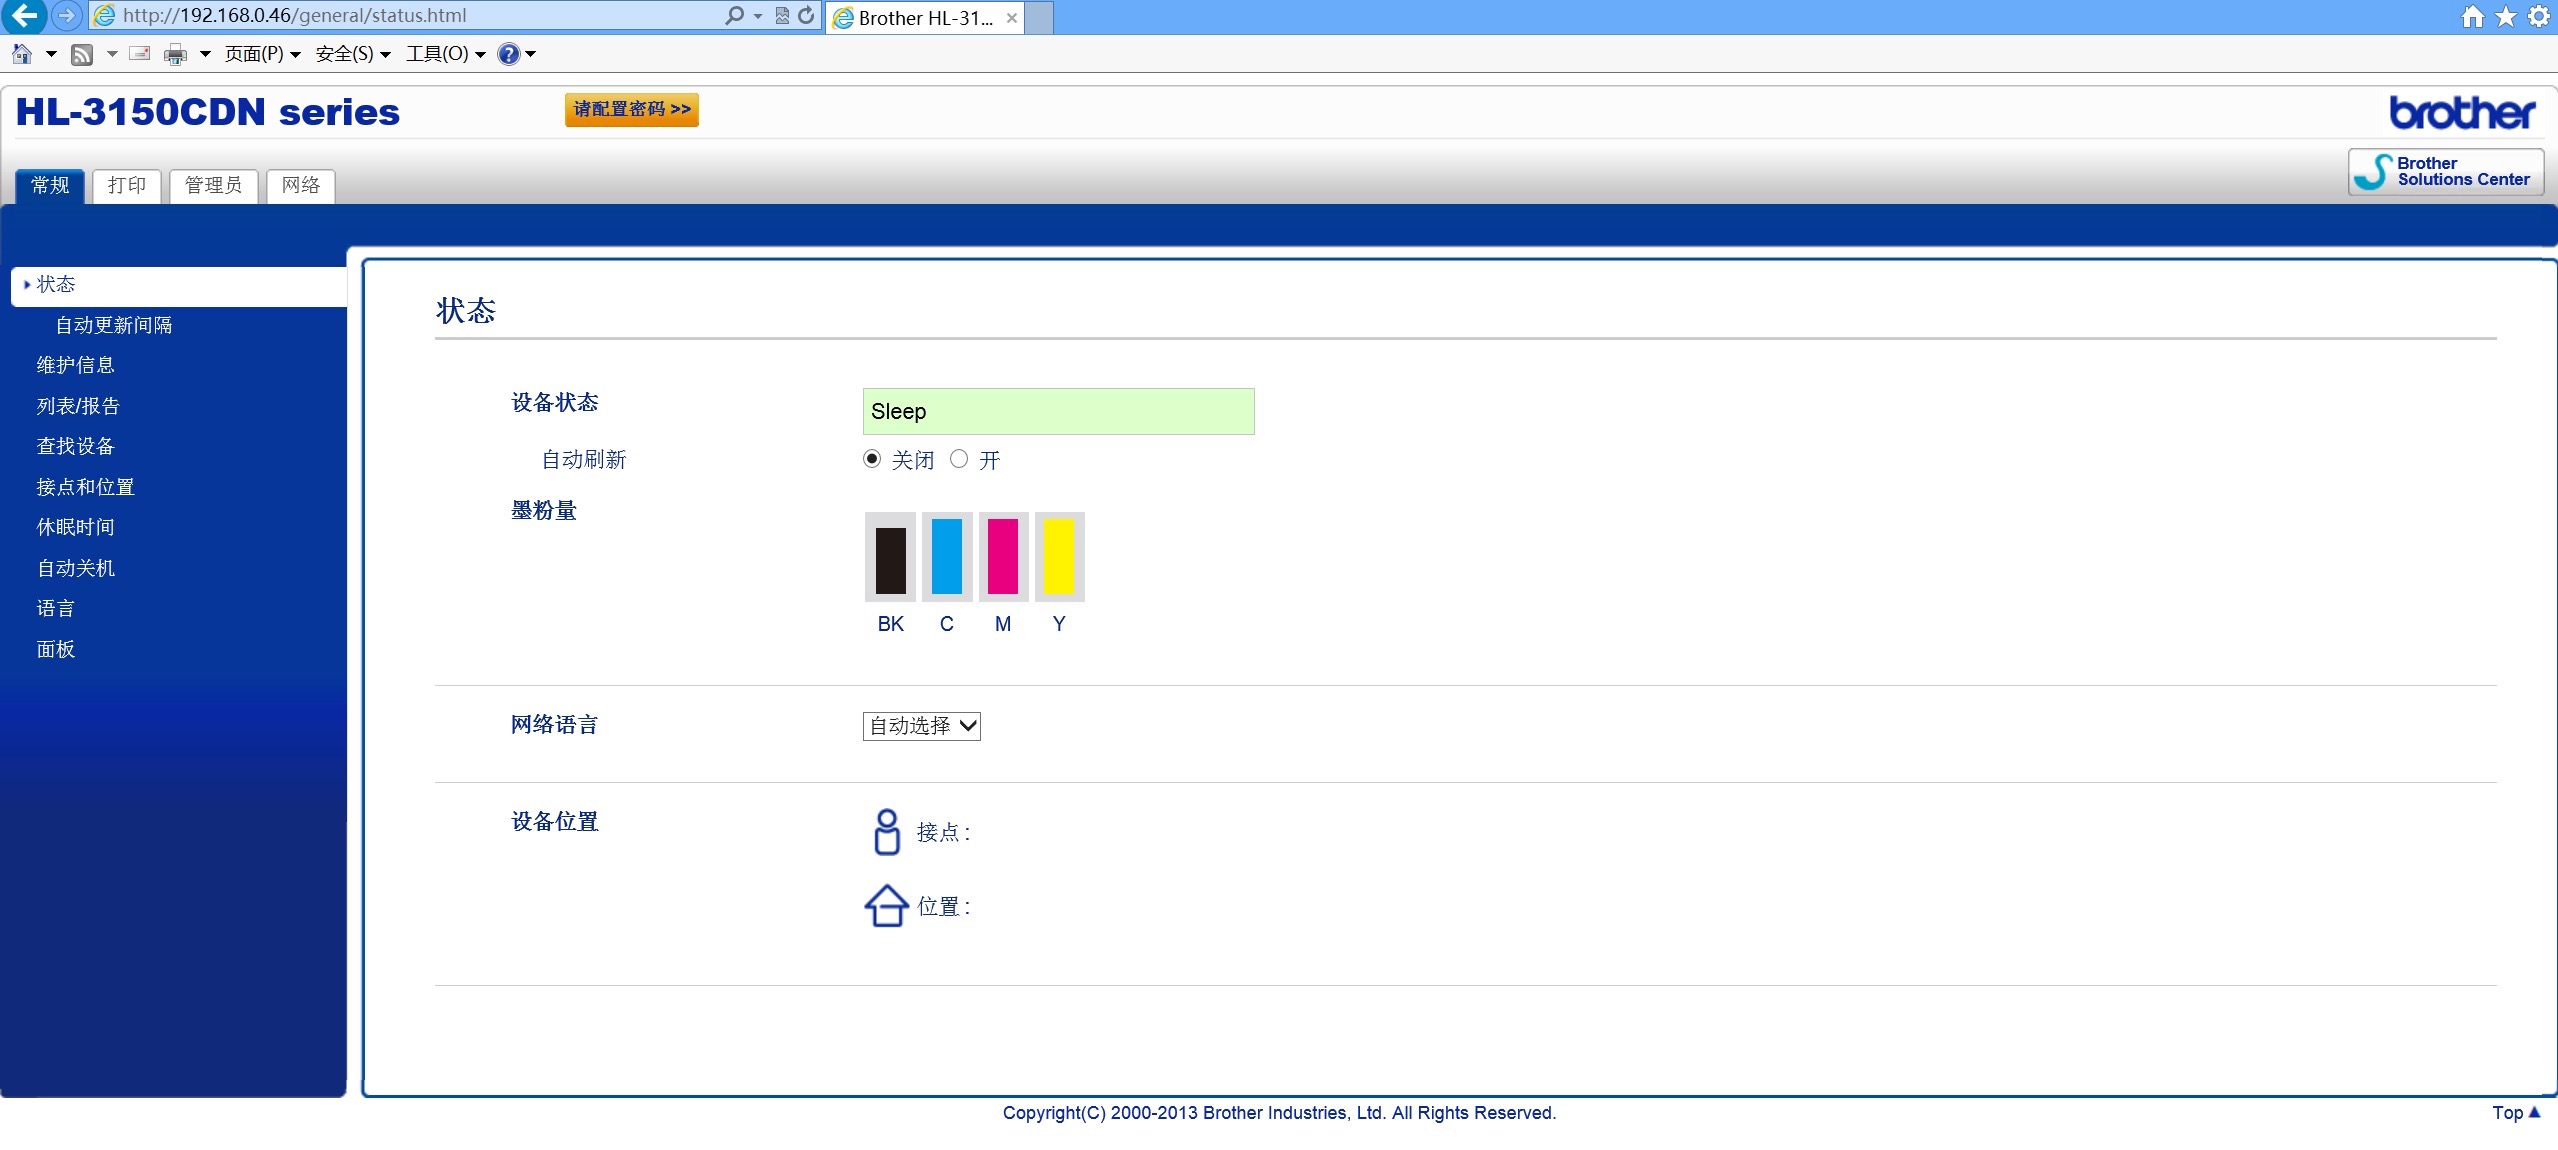Open 语言 in the sidebar
Screen dimensions: 2558x1150
point(56,608)
